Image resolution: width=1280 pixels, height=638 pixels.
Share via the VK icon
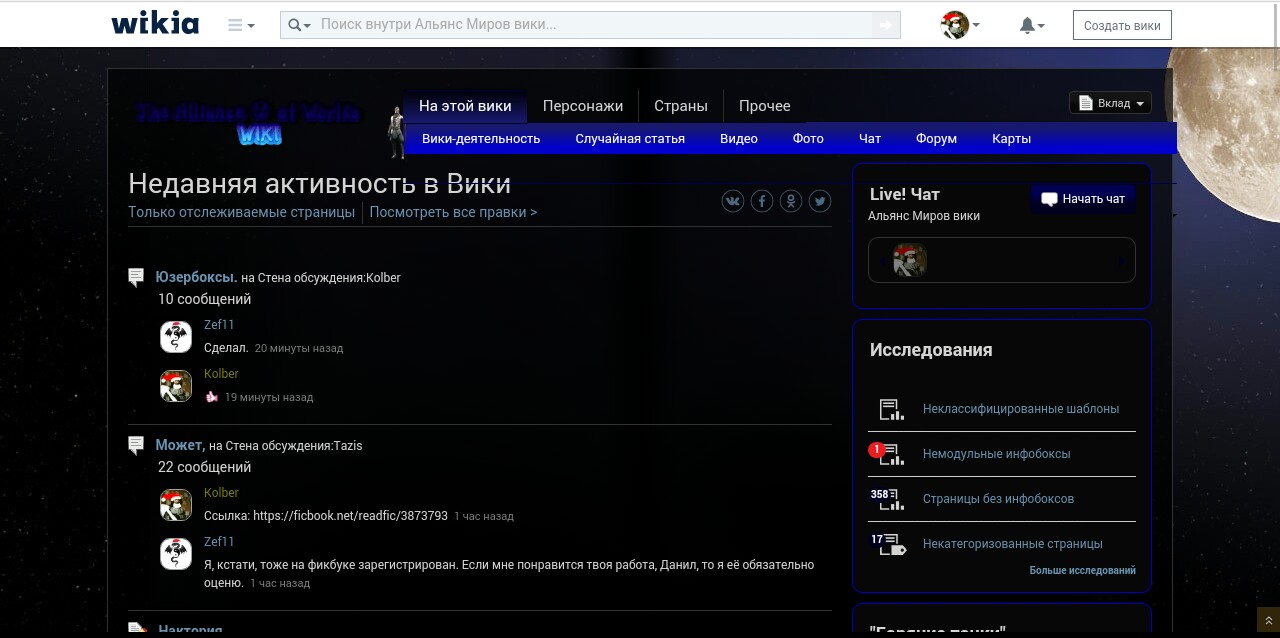(x=733, y=201)
